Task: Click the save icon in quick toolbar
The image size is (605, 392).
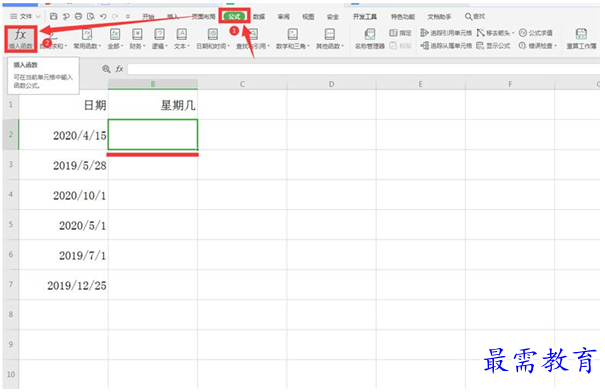Action: (x=54, y=16)
